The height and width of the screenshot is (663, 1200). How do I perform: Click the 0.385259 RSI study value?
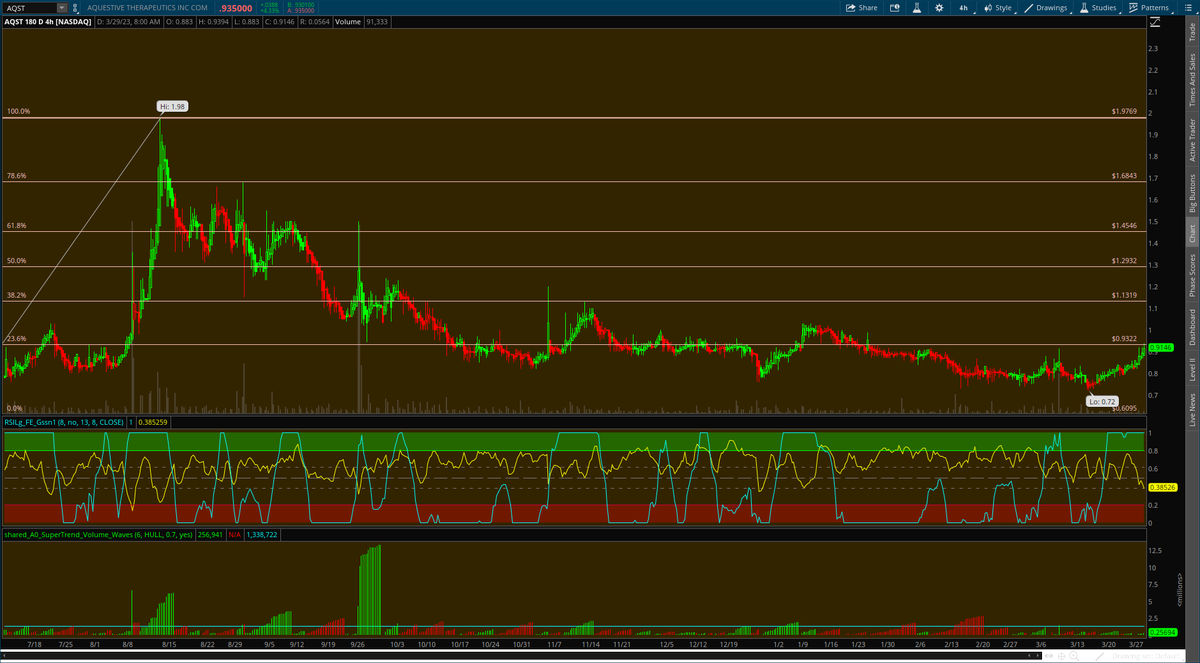point(154,422)
